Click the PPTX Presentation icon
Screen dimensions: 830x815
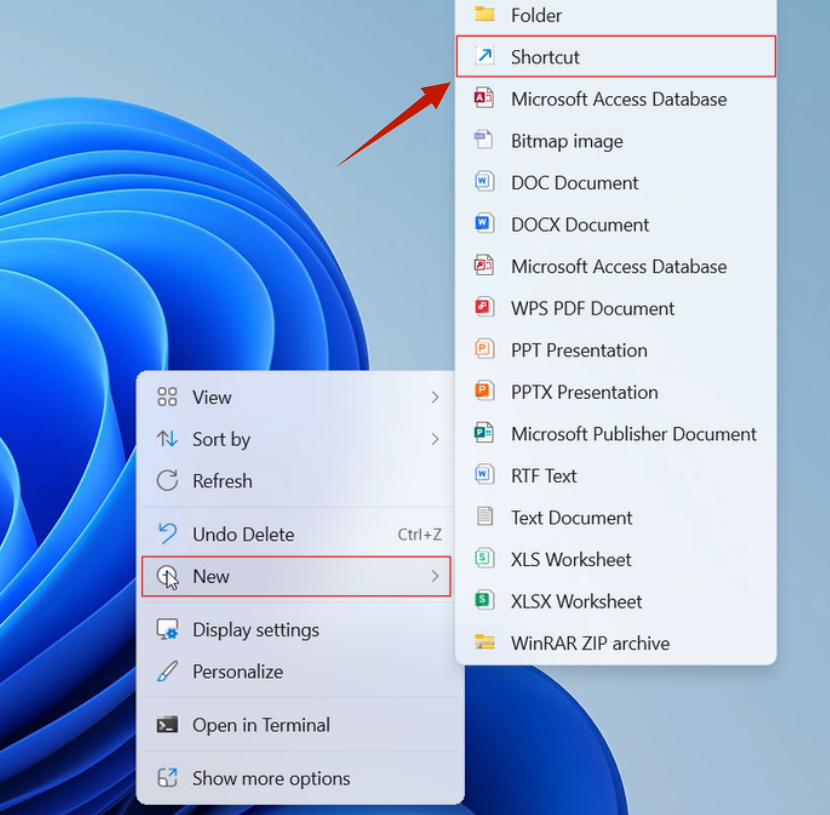pos(484,391)
